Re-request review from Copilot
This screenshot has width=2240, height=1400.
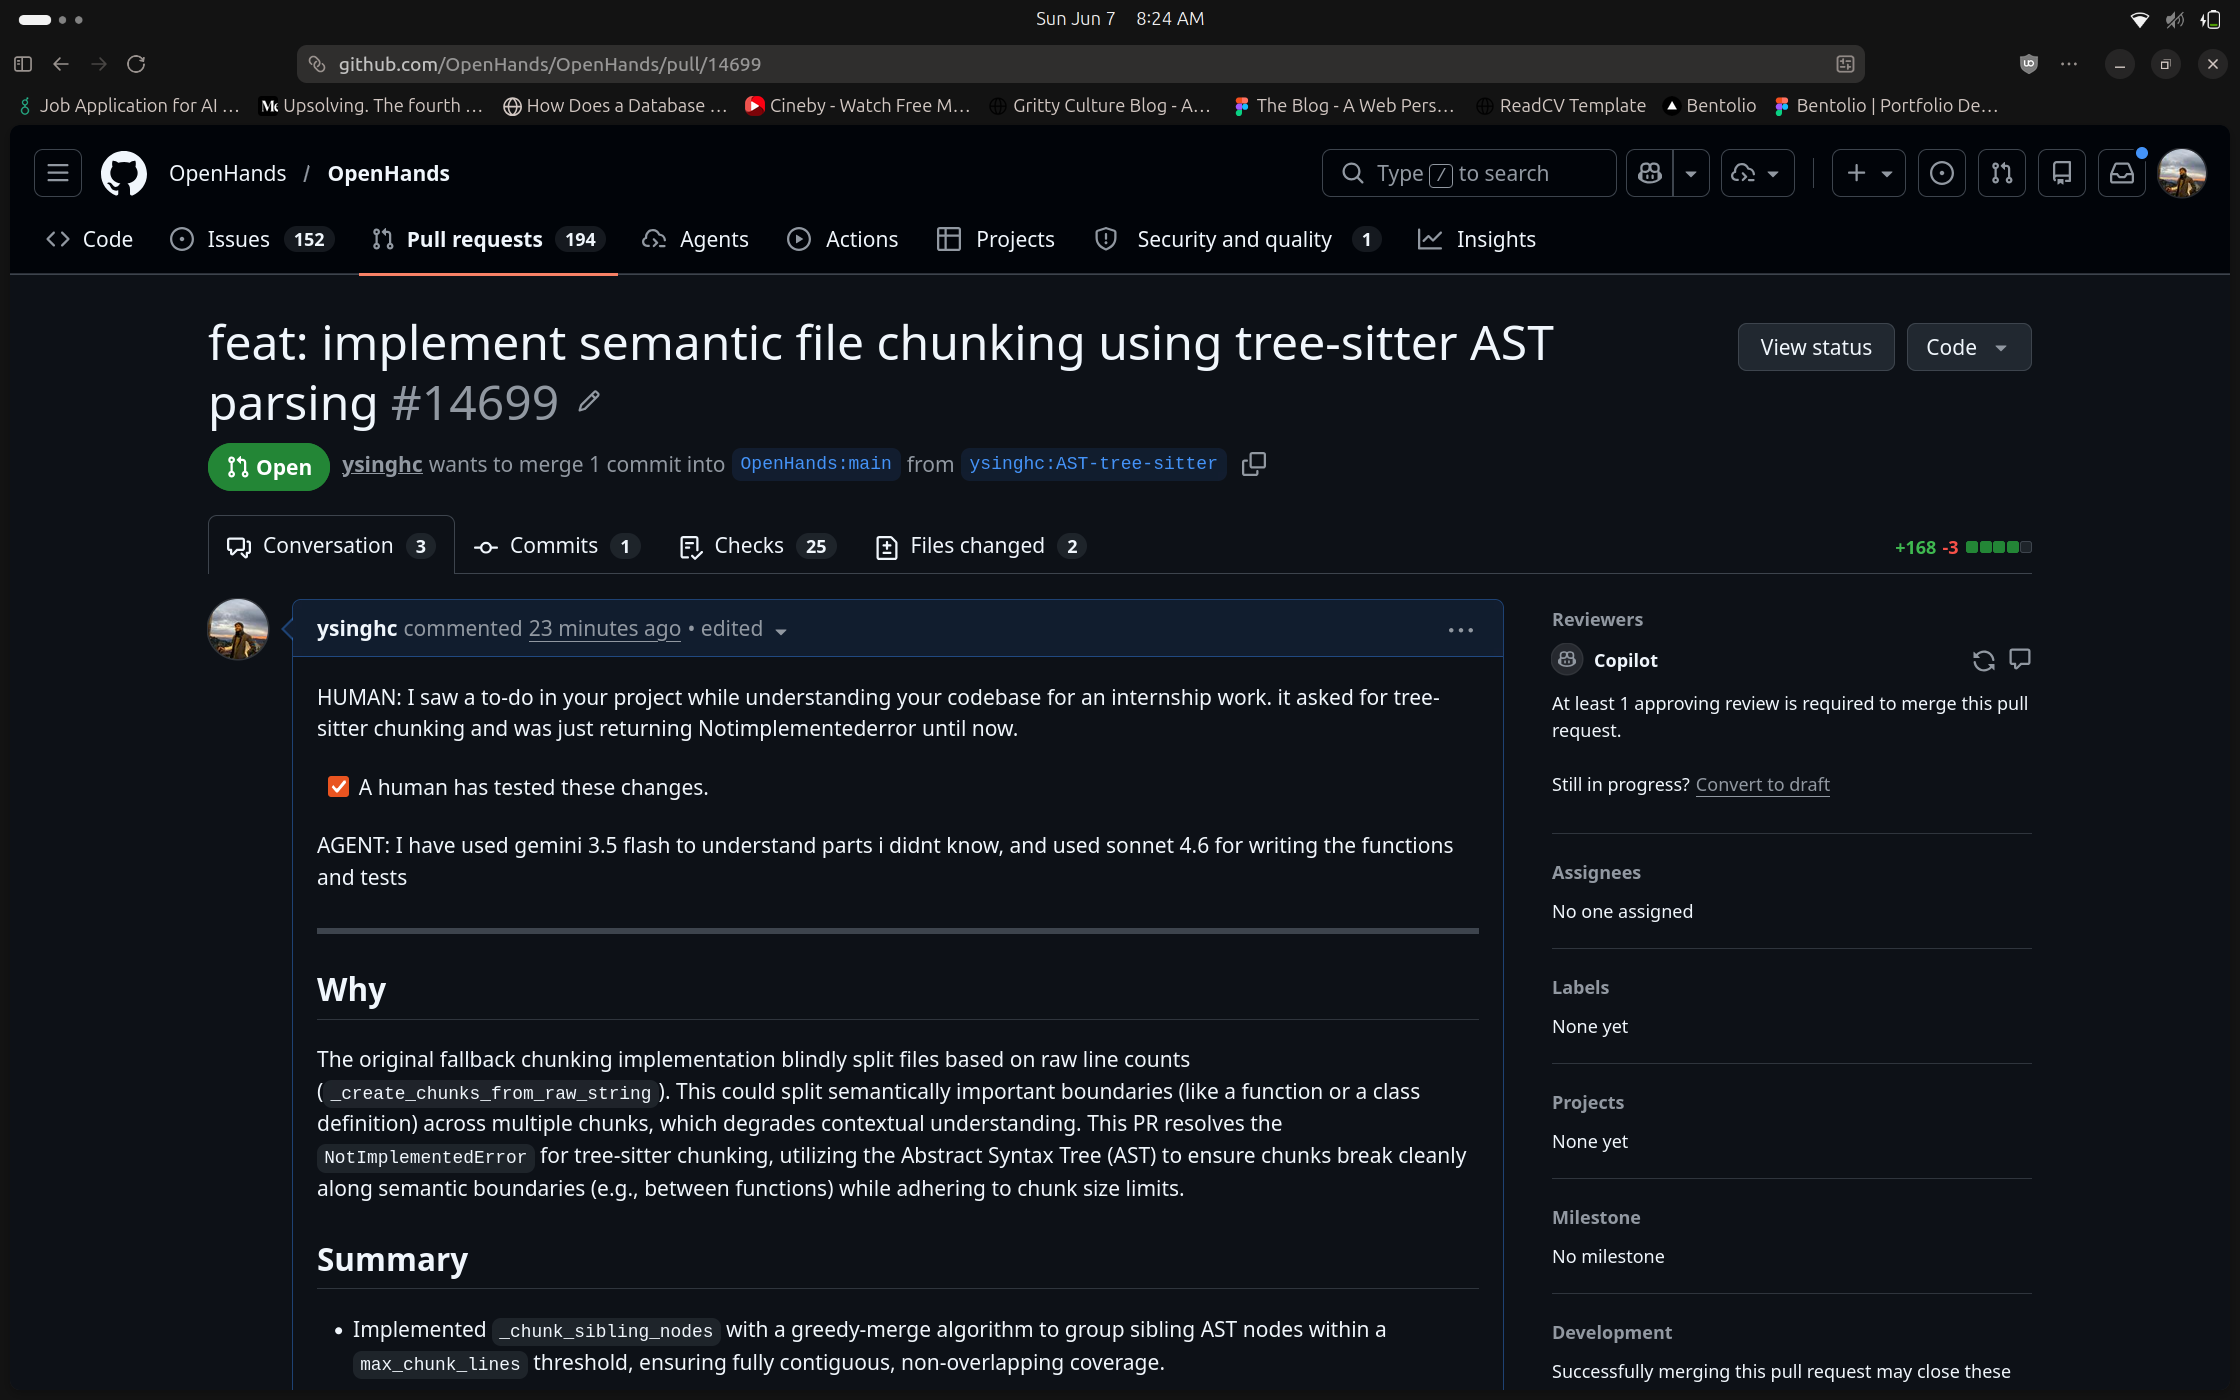click(x=1983, y=660)
